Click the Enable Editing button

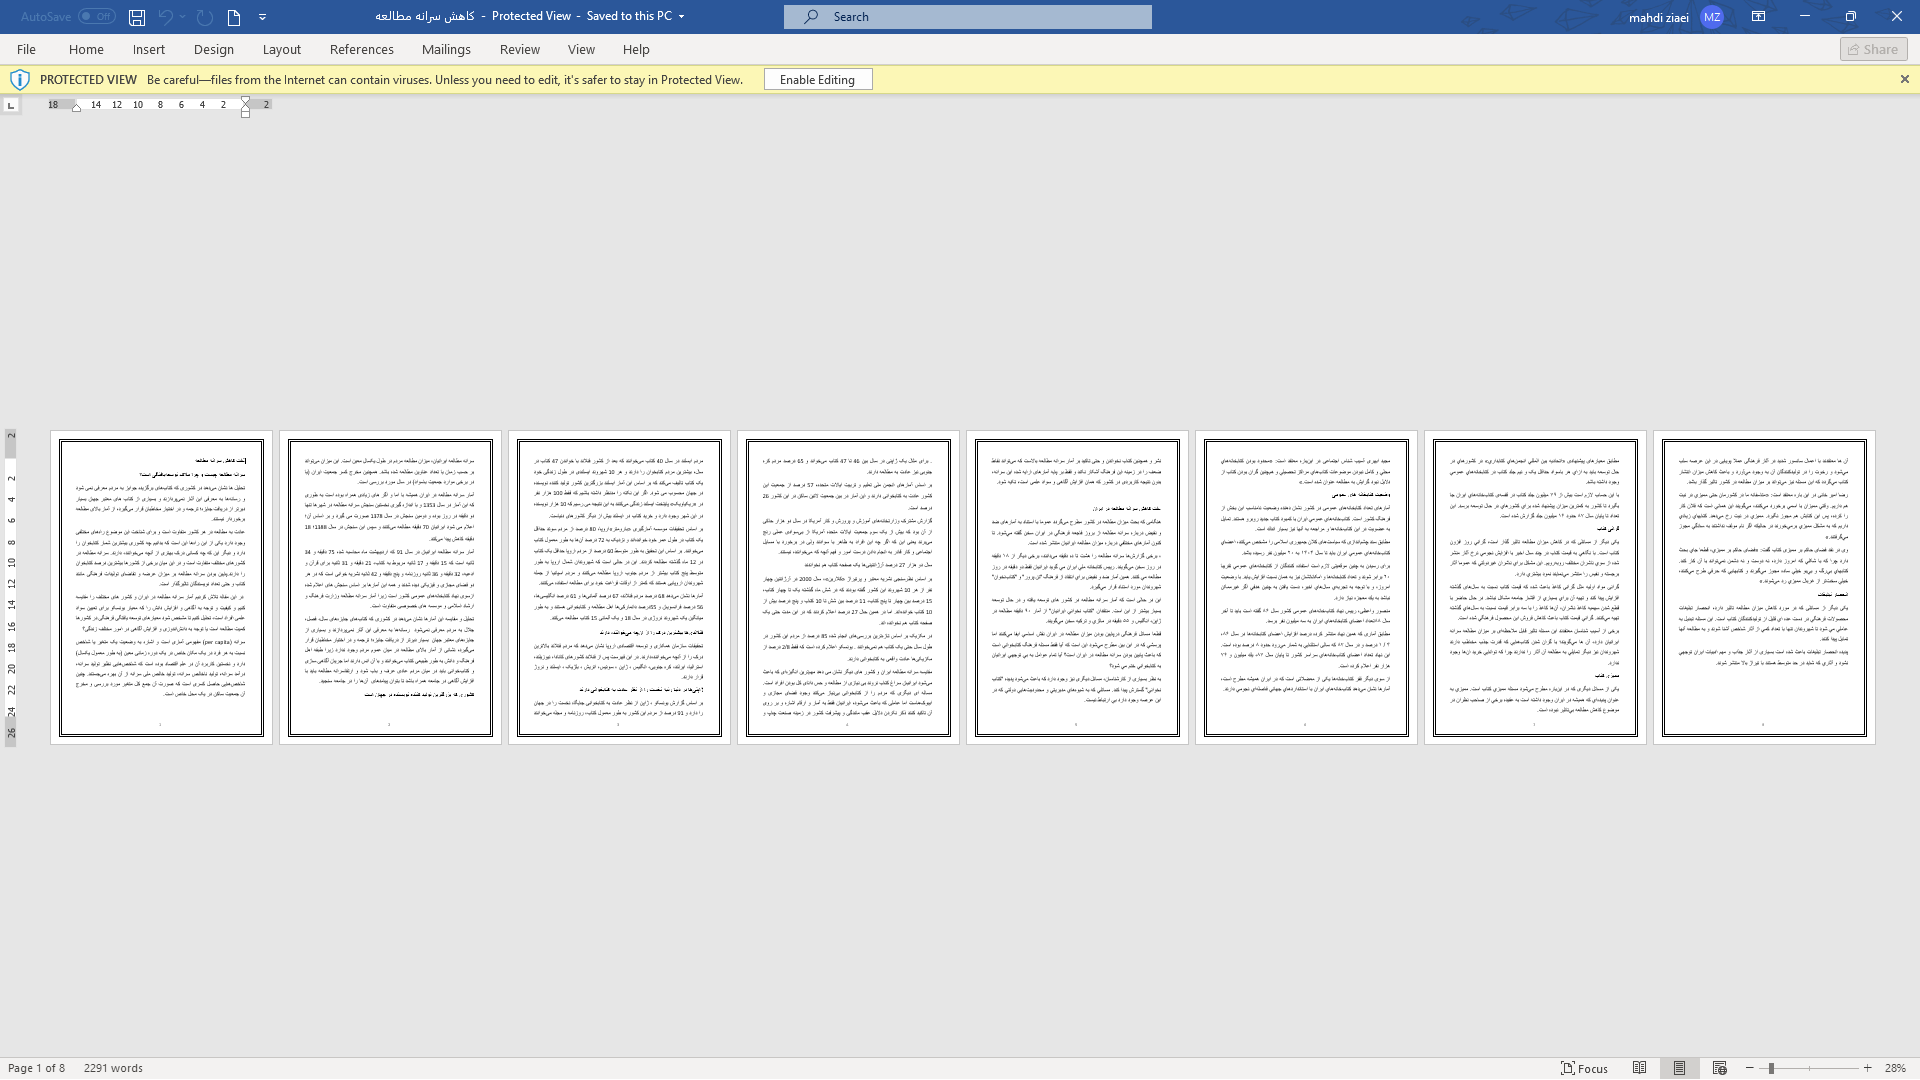(x=818, y=80)
